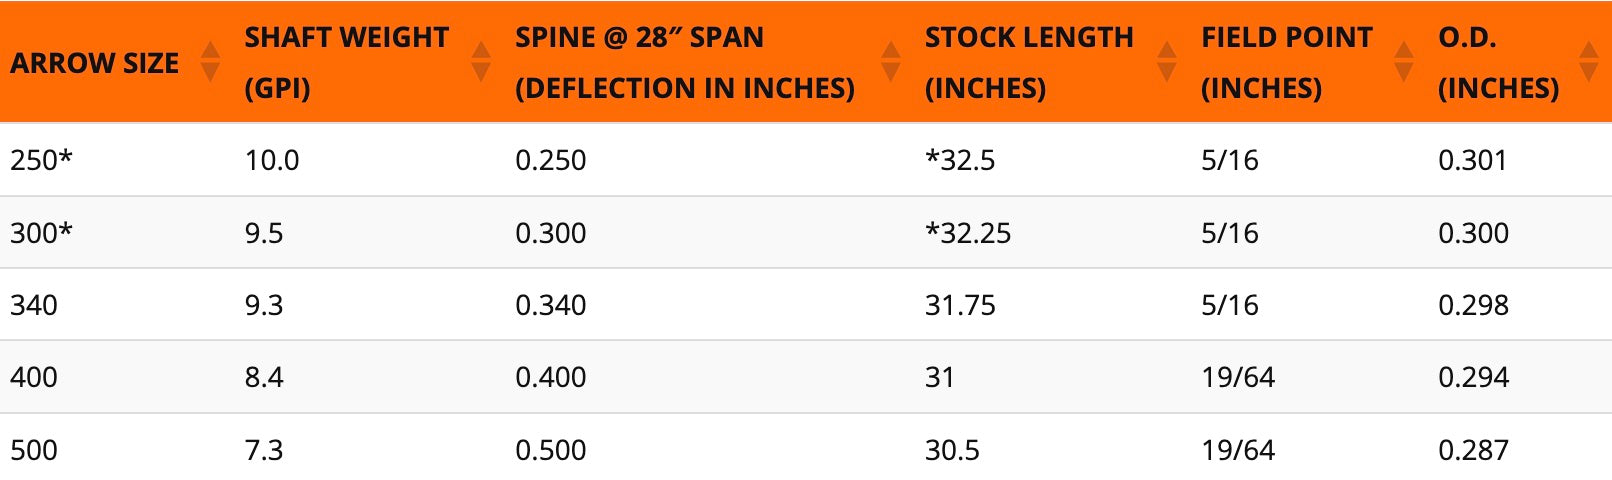Select the 250* arrow size cell
This screenshot has width=1612, height=480.
pyautogui.click(x=42, y=160)
